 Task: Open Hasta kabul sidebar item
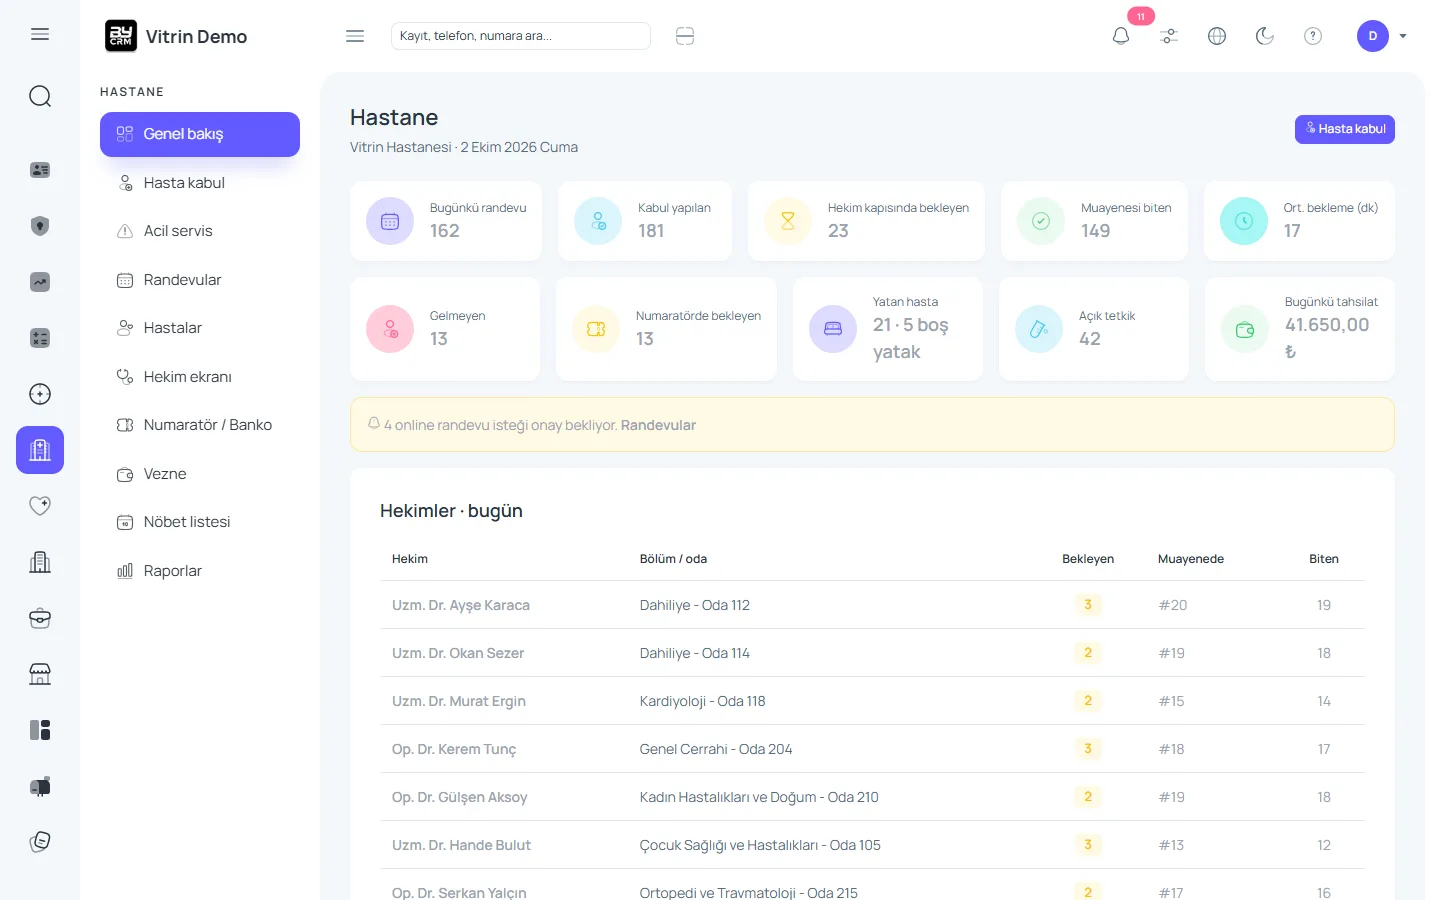click(200, 183)
